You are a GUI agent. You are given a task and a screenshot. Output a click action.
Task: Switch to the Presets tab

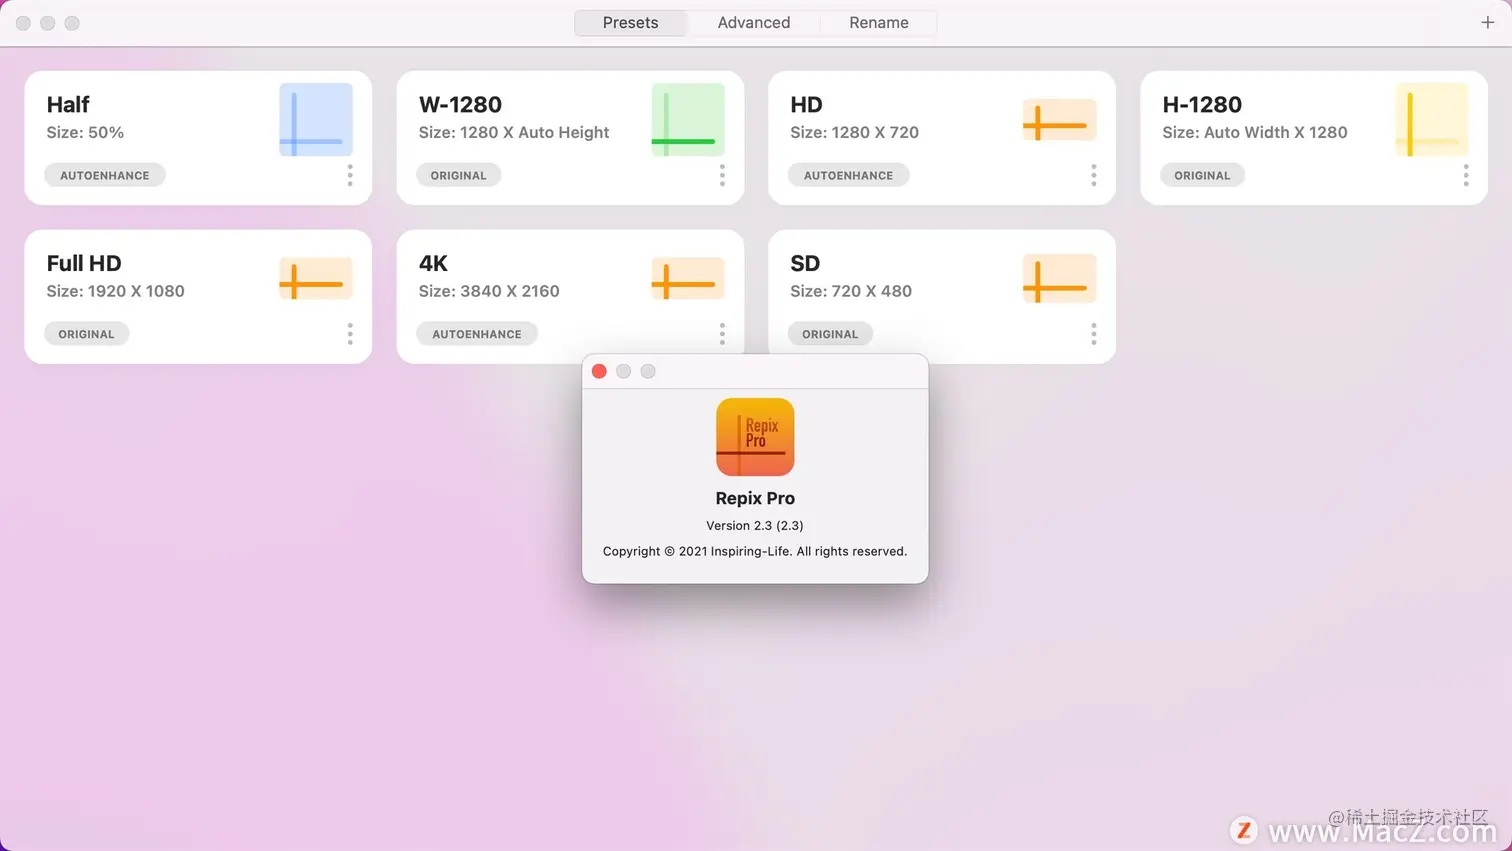[630, 22]
